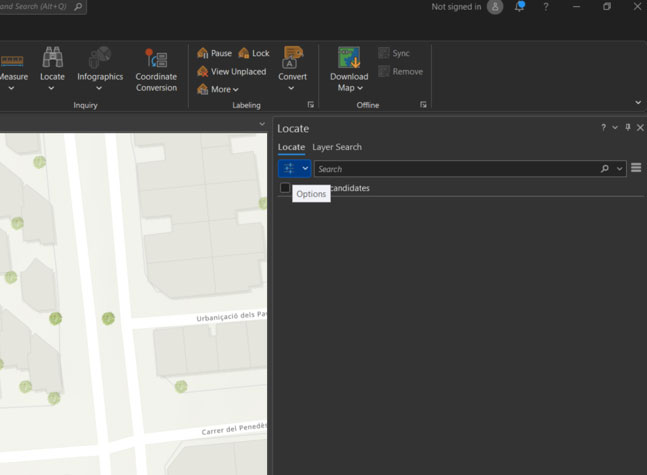Click the Convert labels icon

293,57
